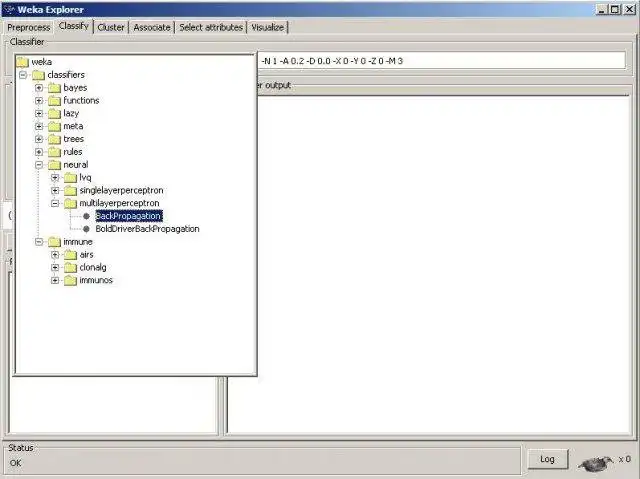This screenshot has width=640, height=479.
Task: Click the BoldDriverBackPropagation leaf bullet icon
Action: (86, 229)
